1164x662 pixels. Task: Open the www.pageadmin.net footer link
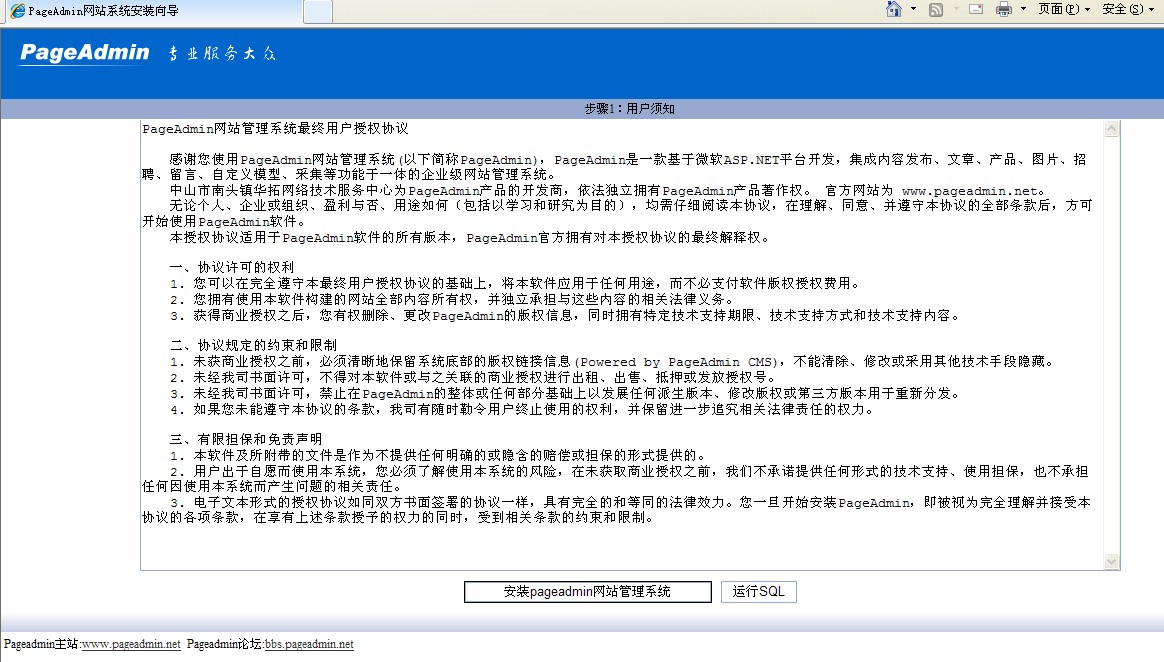[131, 645]
